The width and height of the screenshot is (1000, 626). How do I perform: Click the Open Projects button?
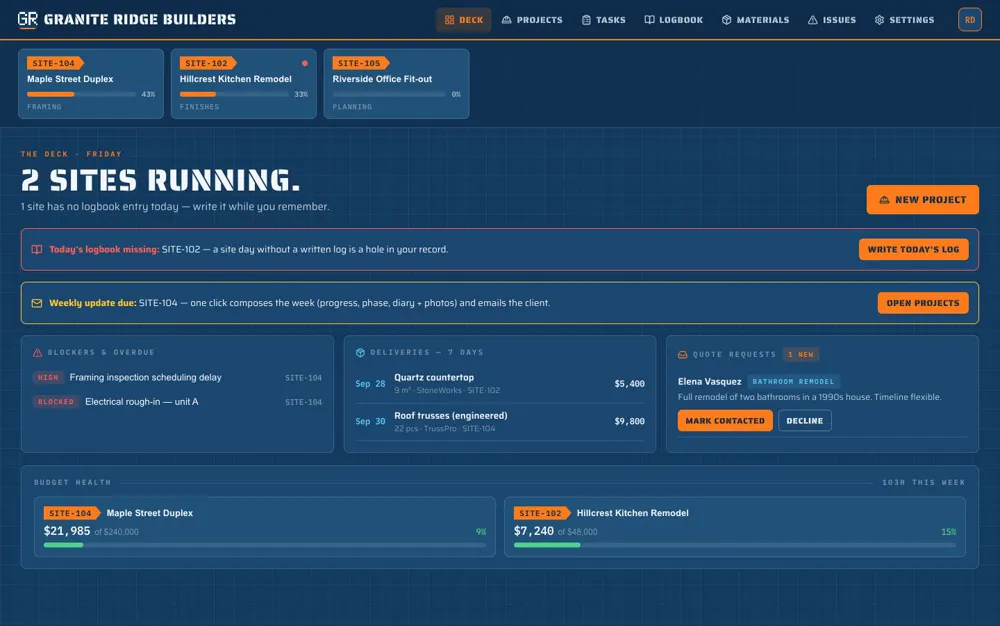(x=923, y=303)
